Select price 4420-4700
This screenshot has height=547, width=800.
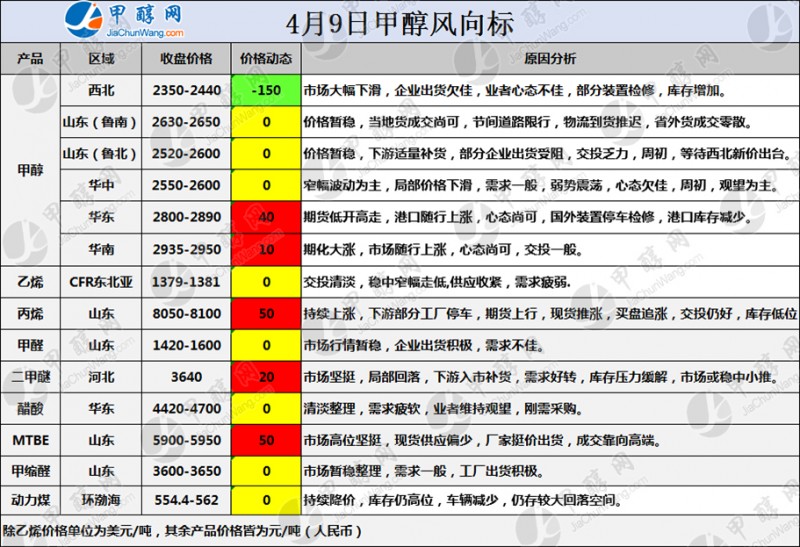(187, 409)
